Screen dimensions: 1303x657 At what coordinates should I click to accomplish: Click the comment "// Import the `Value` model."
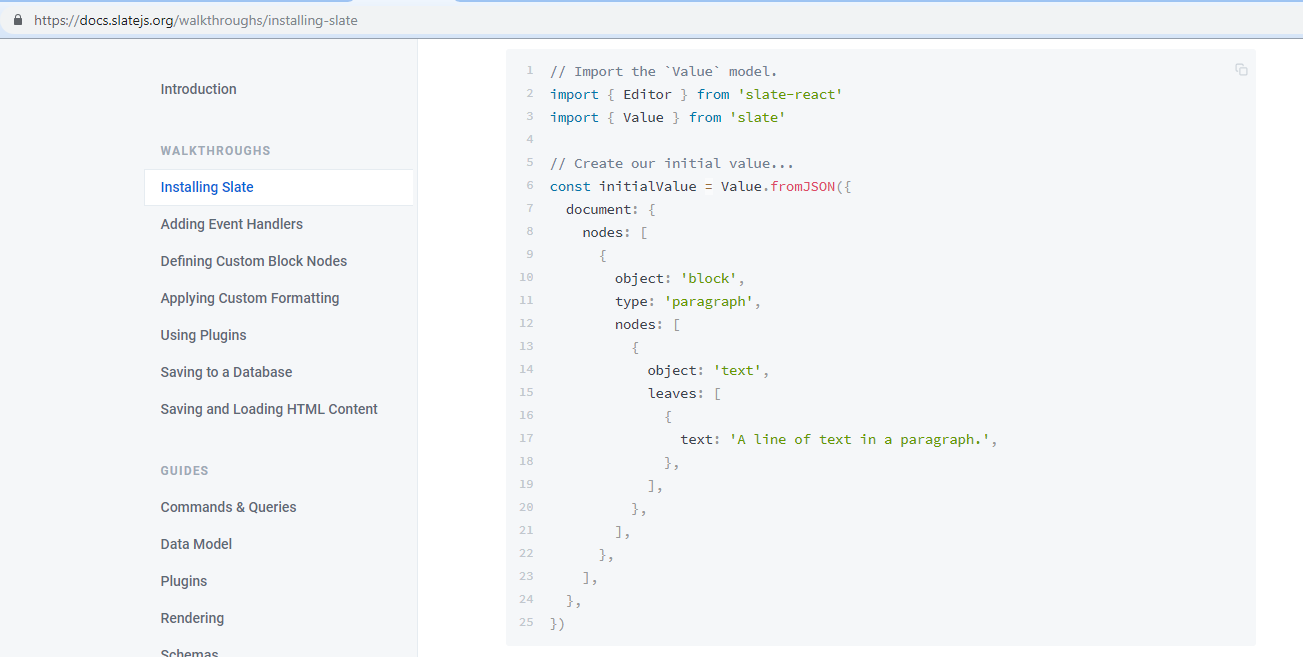pyautogui.click(x=663, y=71)
